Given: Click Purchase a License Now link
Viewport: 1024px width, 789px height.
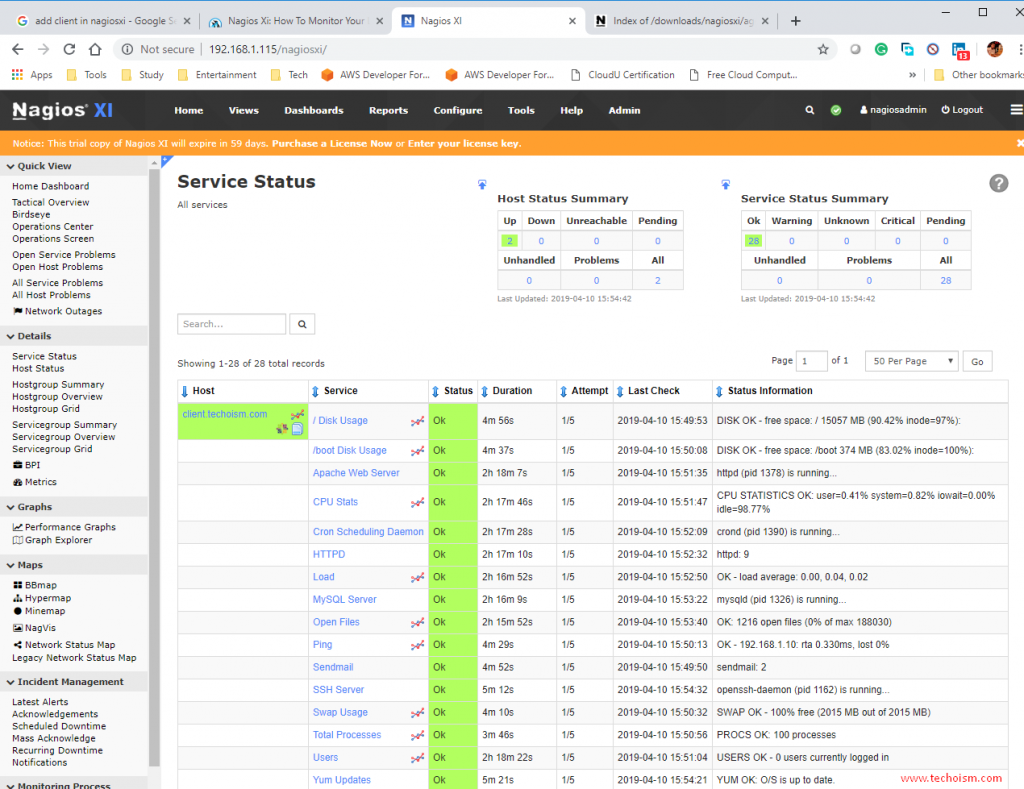Looking at the screenshot, I should pyautogui.click(x=332, y=144).
